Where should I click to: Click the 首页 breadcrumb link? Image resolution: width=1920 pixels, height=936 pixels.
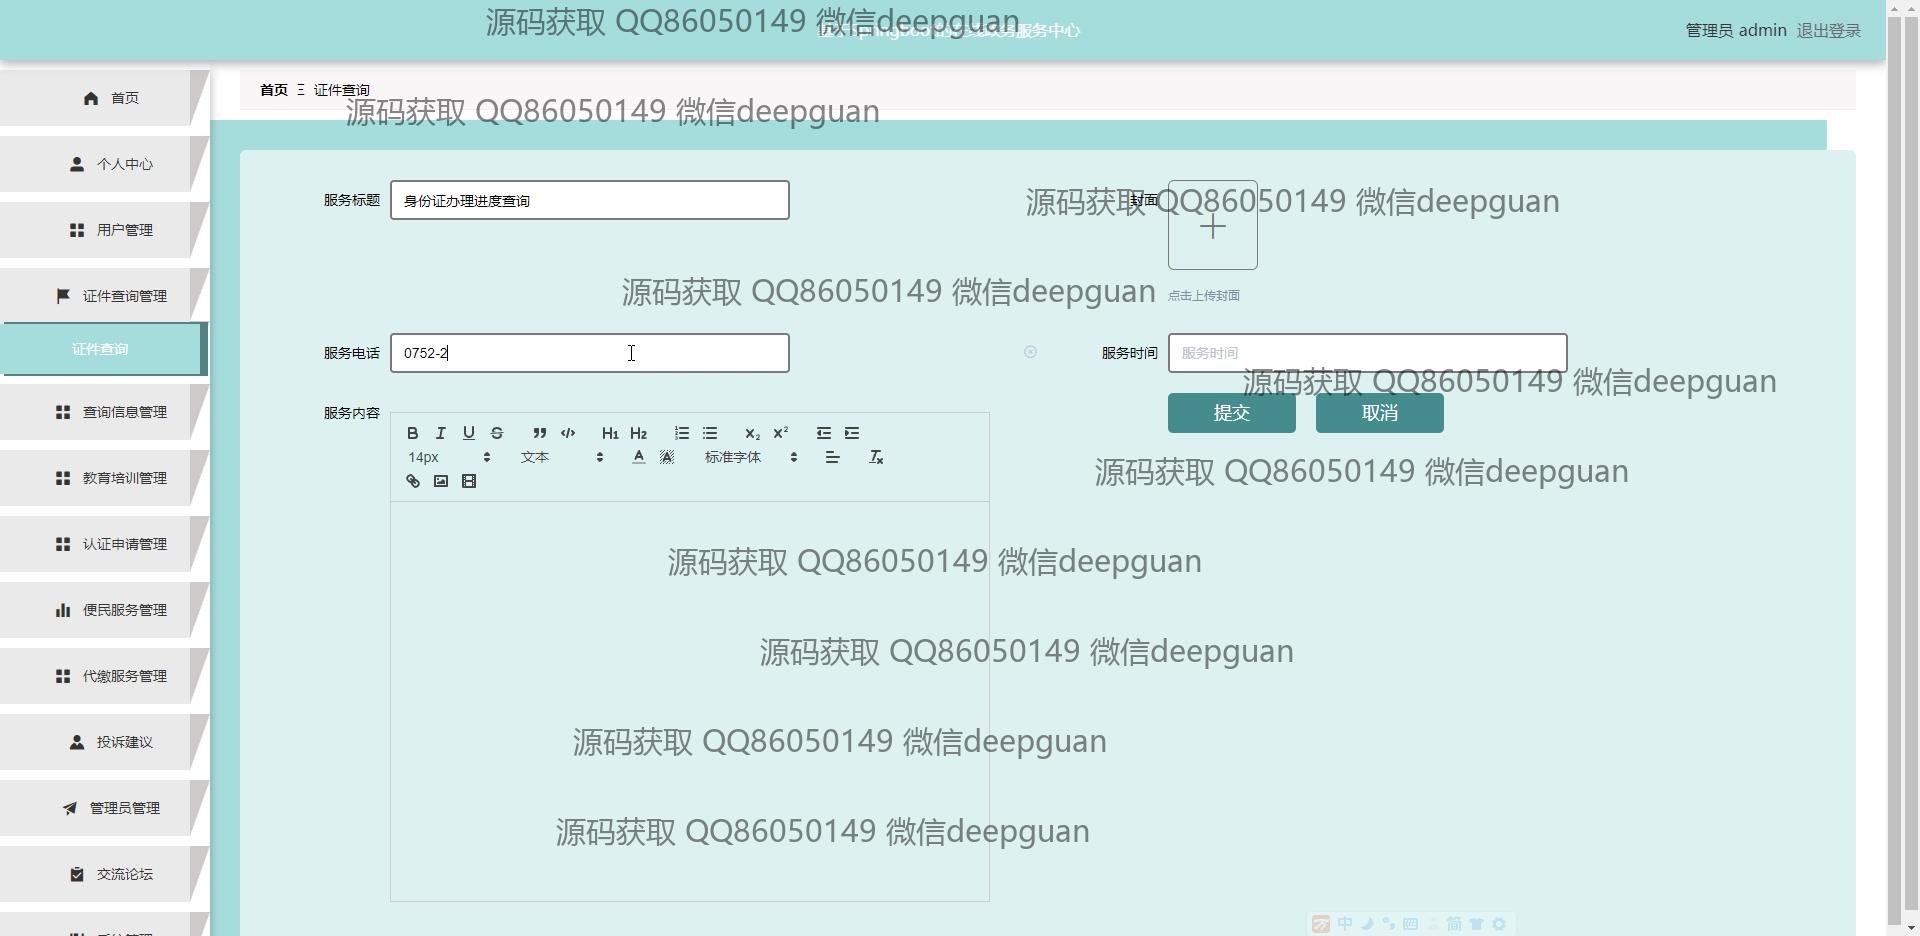274,90
